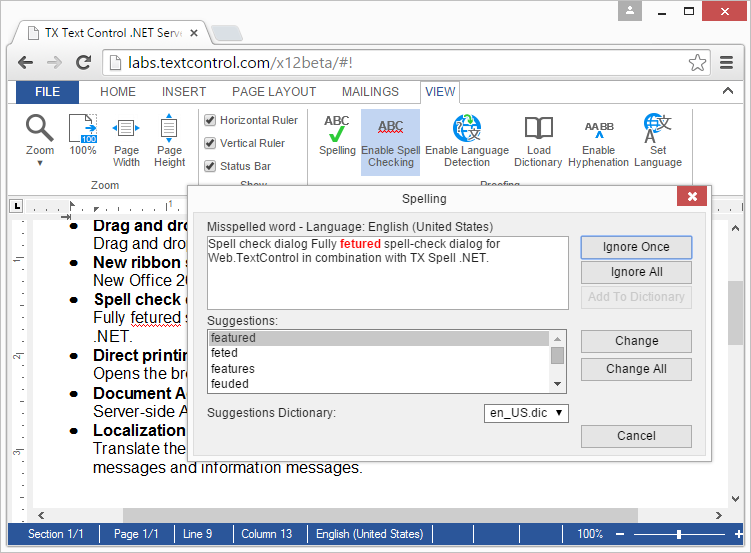Enable Hyphenation in ribbon
Viewport: 751px width, 553px height.
pyautogui.click(x=598, y=141)
